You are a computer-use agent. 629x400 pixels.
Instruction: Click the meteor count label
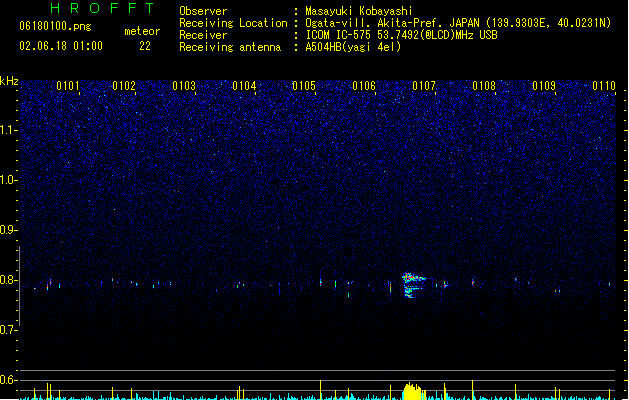[142, 31]
